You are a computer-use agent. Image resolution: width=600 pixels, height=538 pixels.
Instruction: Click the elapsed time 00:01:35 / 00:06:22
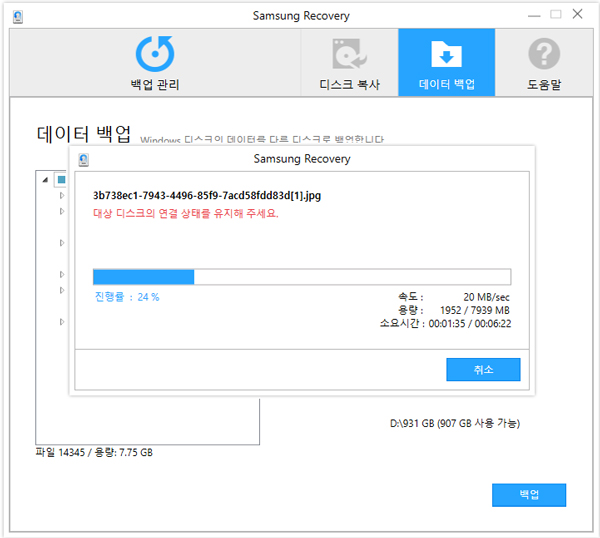[x=470, y=324]
